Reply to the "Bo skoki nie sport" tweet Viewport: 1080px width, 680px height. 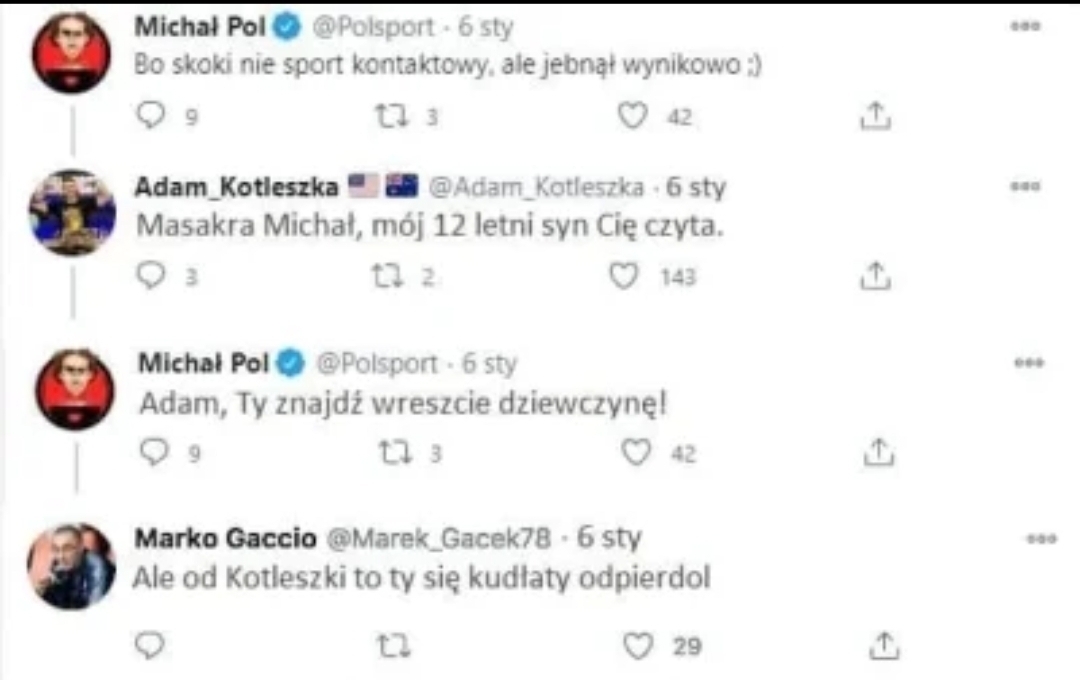(x=149, y=117)
